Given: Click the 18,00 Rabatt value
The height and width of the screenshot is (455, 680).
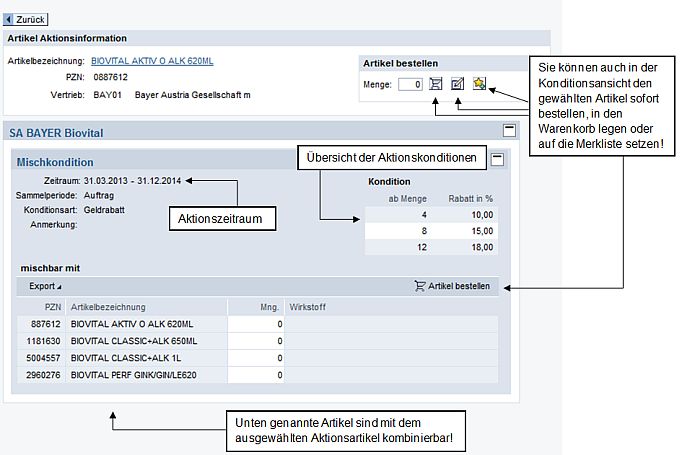Looking at the screenshot, I should tap(482, 247).
